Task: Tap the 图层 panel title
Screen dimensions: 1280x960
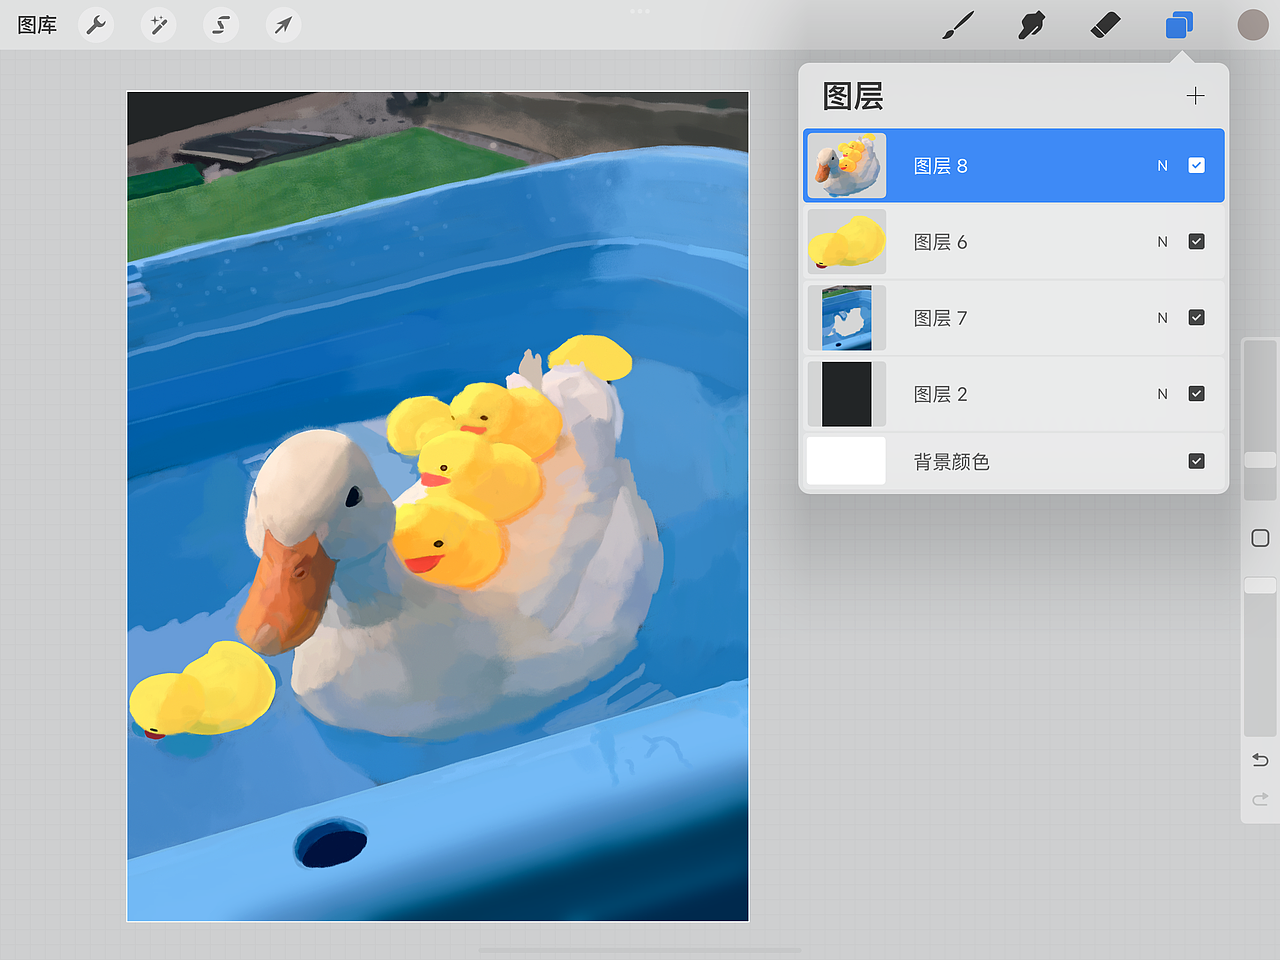Action: tap(853, 96)
